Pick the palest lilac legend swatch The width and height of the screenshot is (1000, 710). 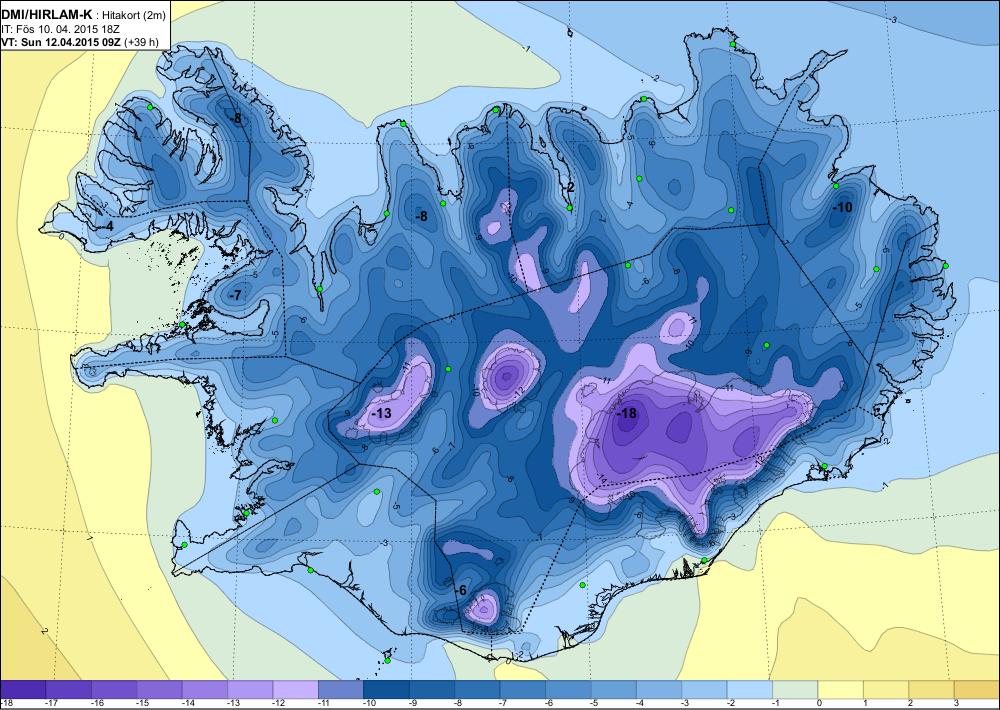295,689
